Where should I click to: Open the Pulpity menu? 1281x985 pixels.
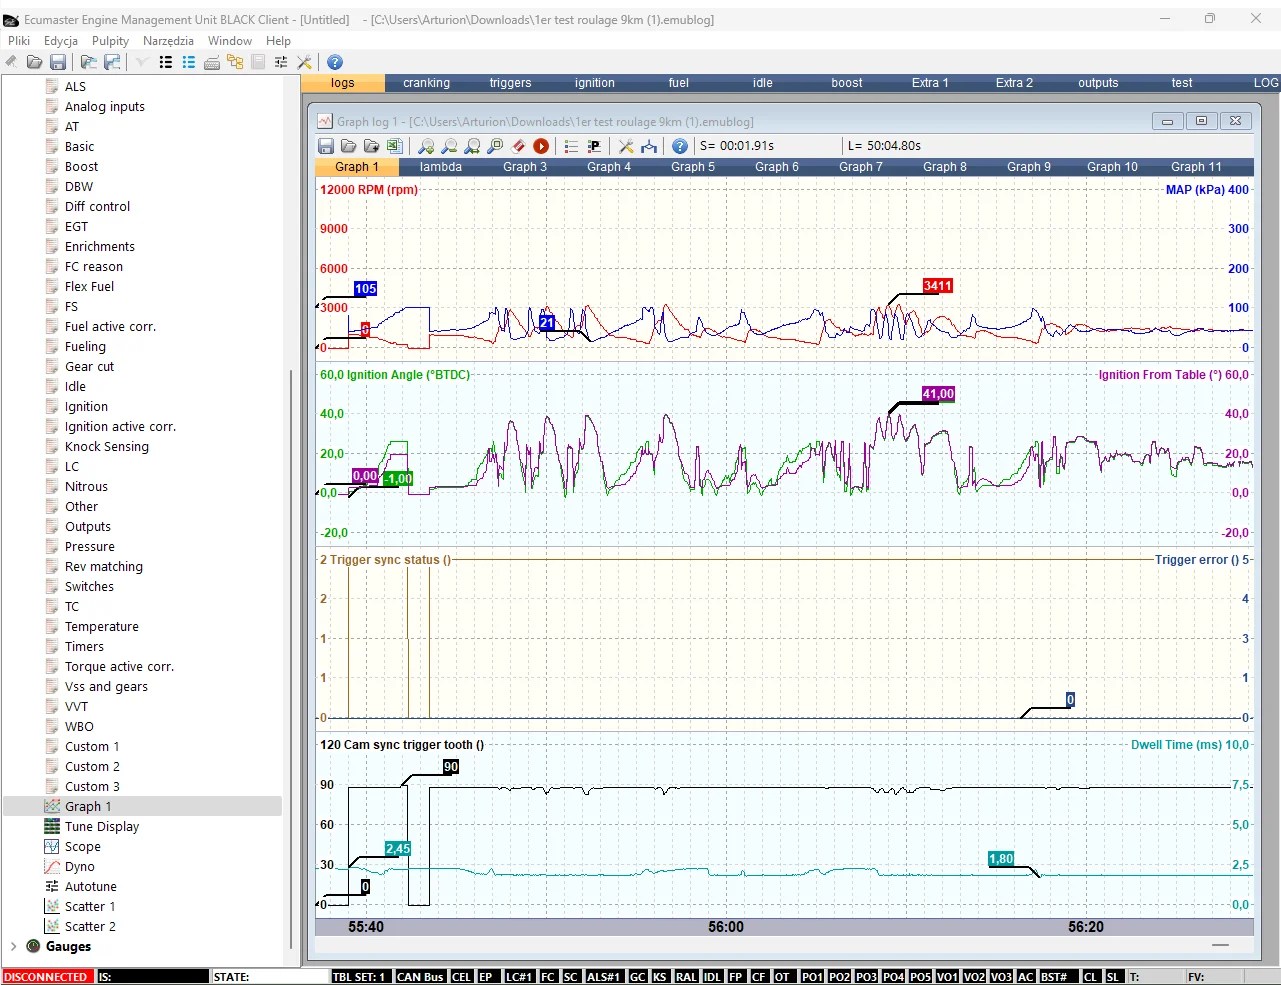click(x=110, y=41)
